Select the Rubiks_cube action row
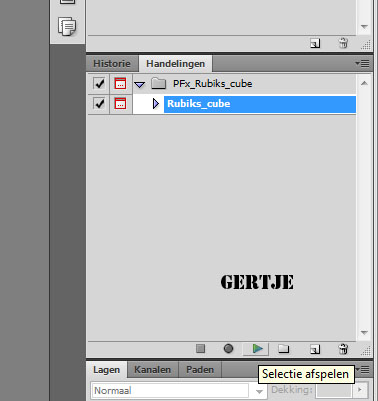The width and height of the screenshot is (378, 401). (x=260, y=104)
